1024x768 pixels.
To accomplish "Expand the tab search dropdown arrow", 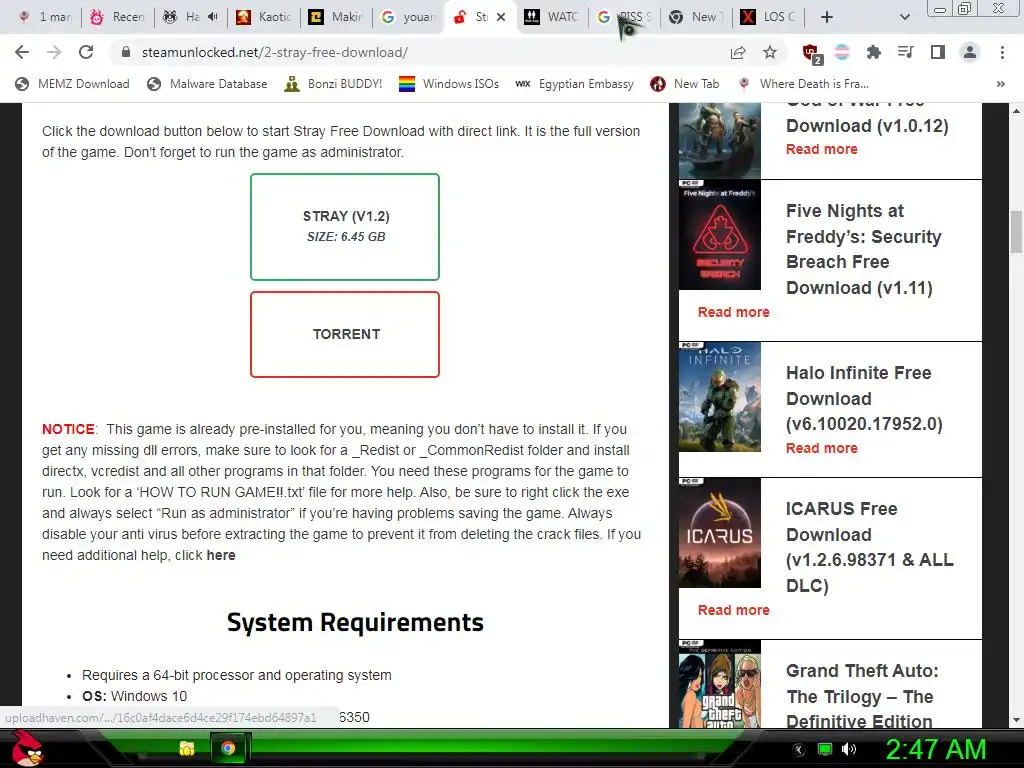I will [904, 17].
